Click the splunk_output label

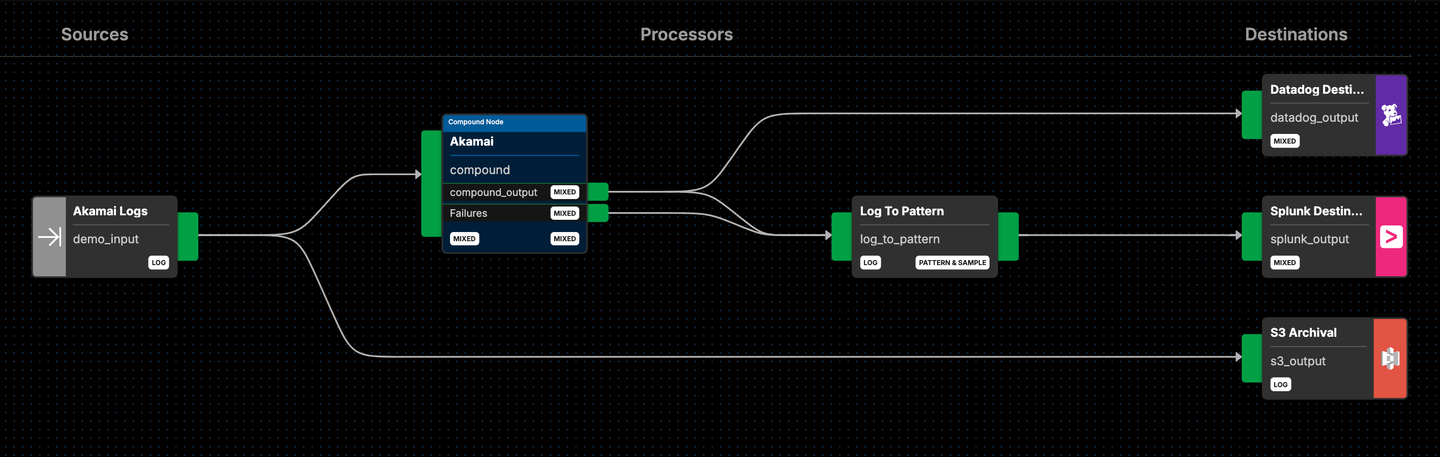pos(1310,239)
